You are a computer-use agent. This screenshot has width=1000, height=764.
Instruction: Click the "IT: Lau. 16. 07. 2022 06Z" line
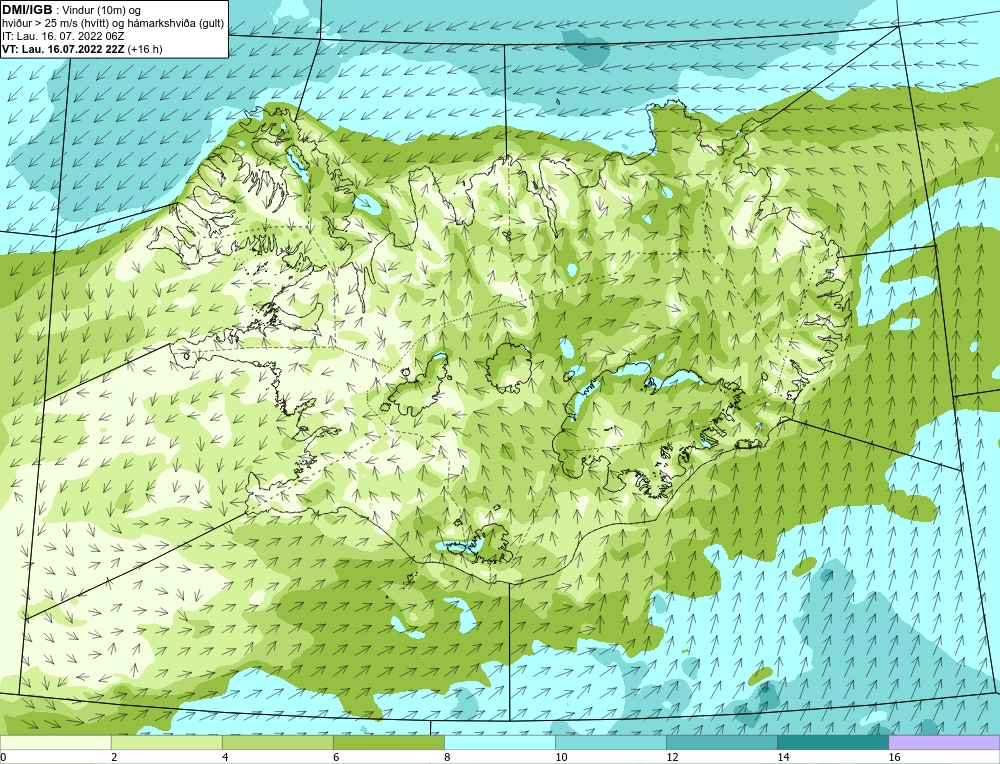[62, 36]
